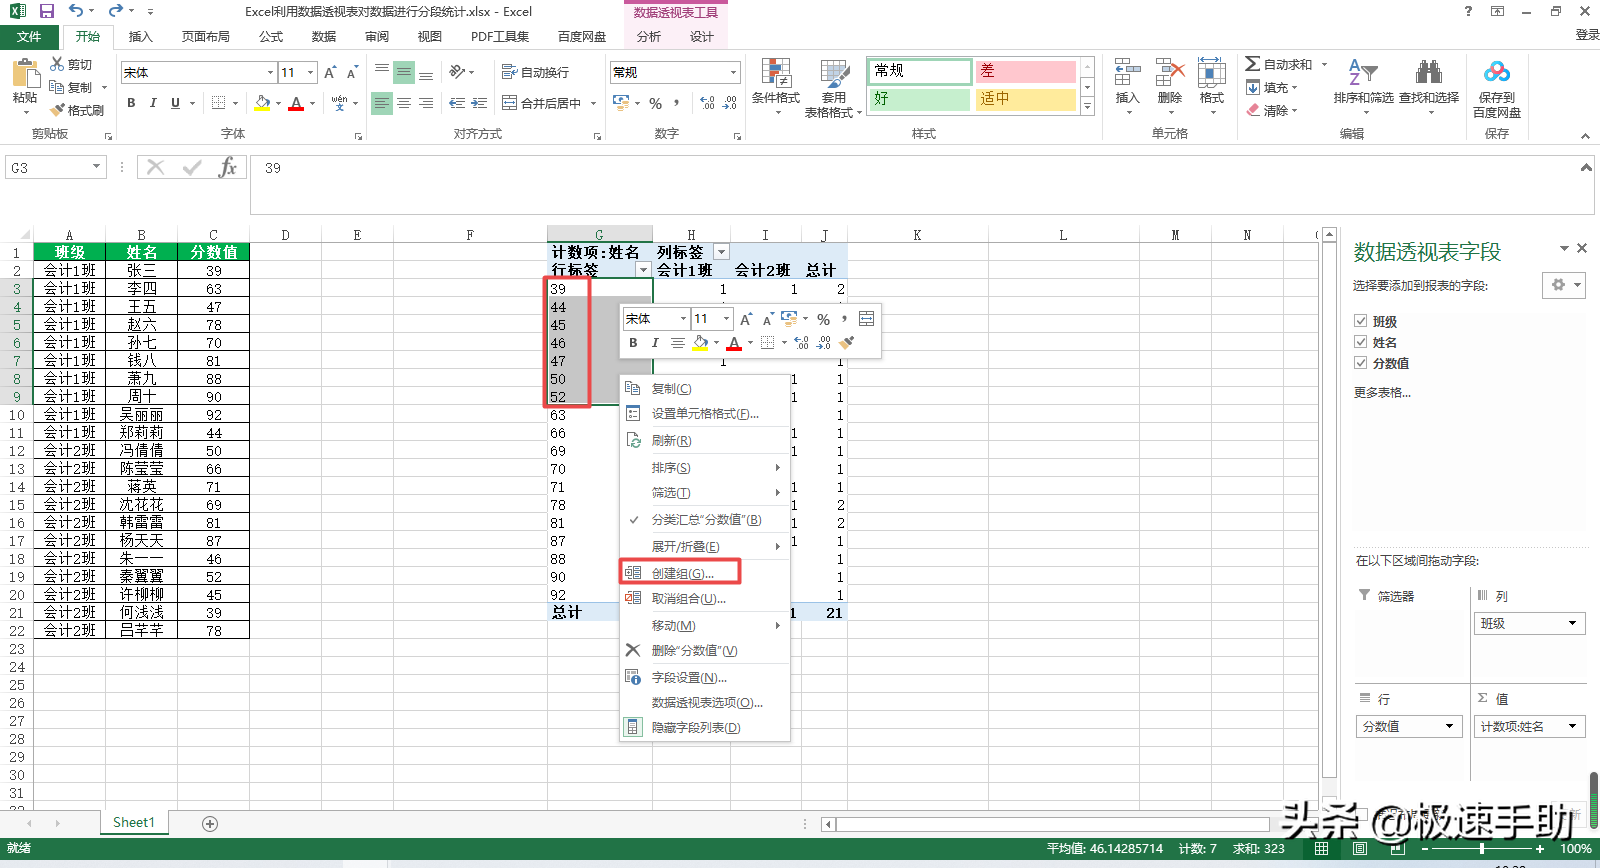The height and width of the screenshot is (868, 1600).
Task: Toggle Bold in the mini toolbar
Action: (633, 343)
